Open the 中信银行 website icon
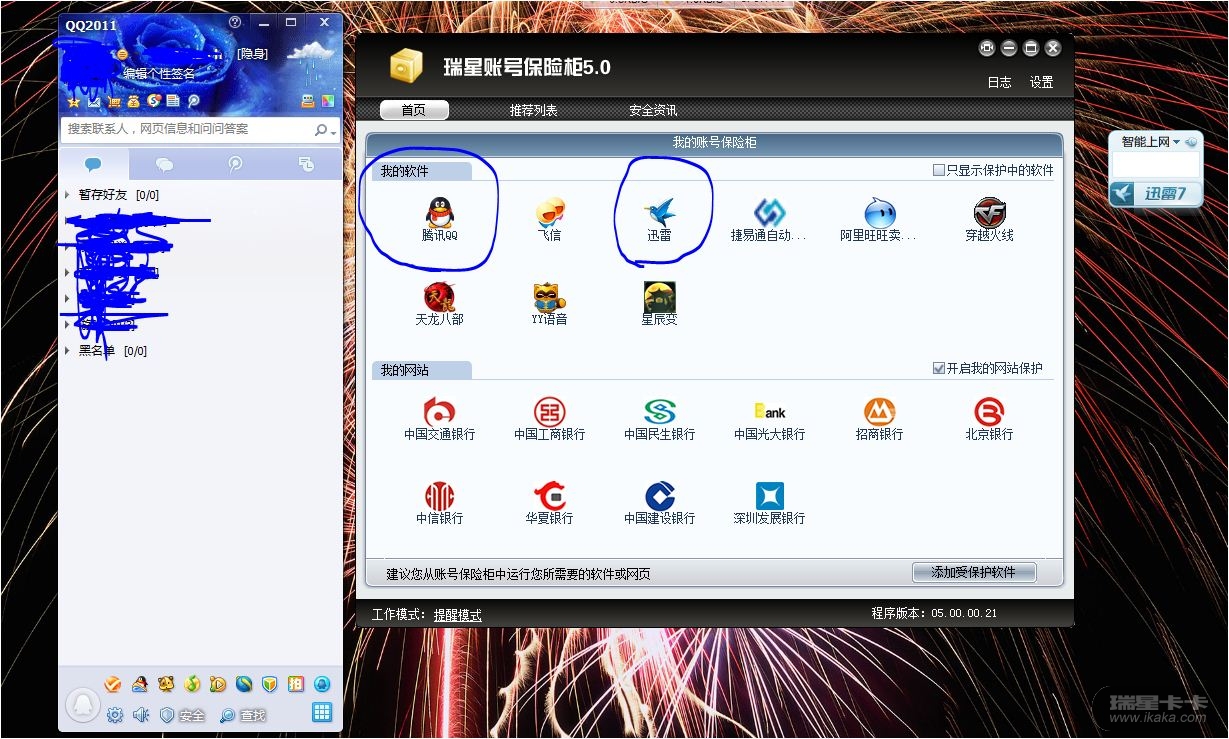This screenshot has width=1229, height=739. point(439,503)
